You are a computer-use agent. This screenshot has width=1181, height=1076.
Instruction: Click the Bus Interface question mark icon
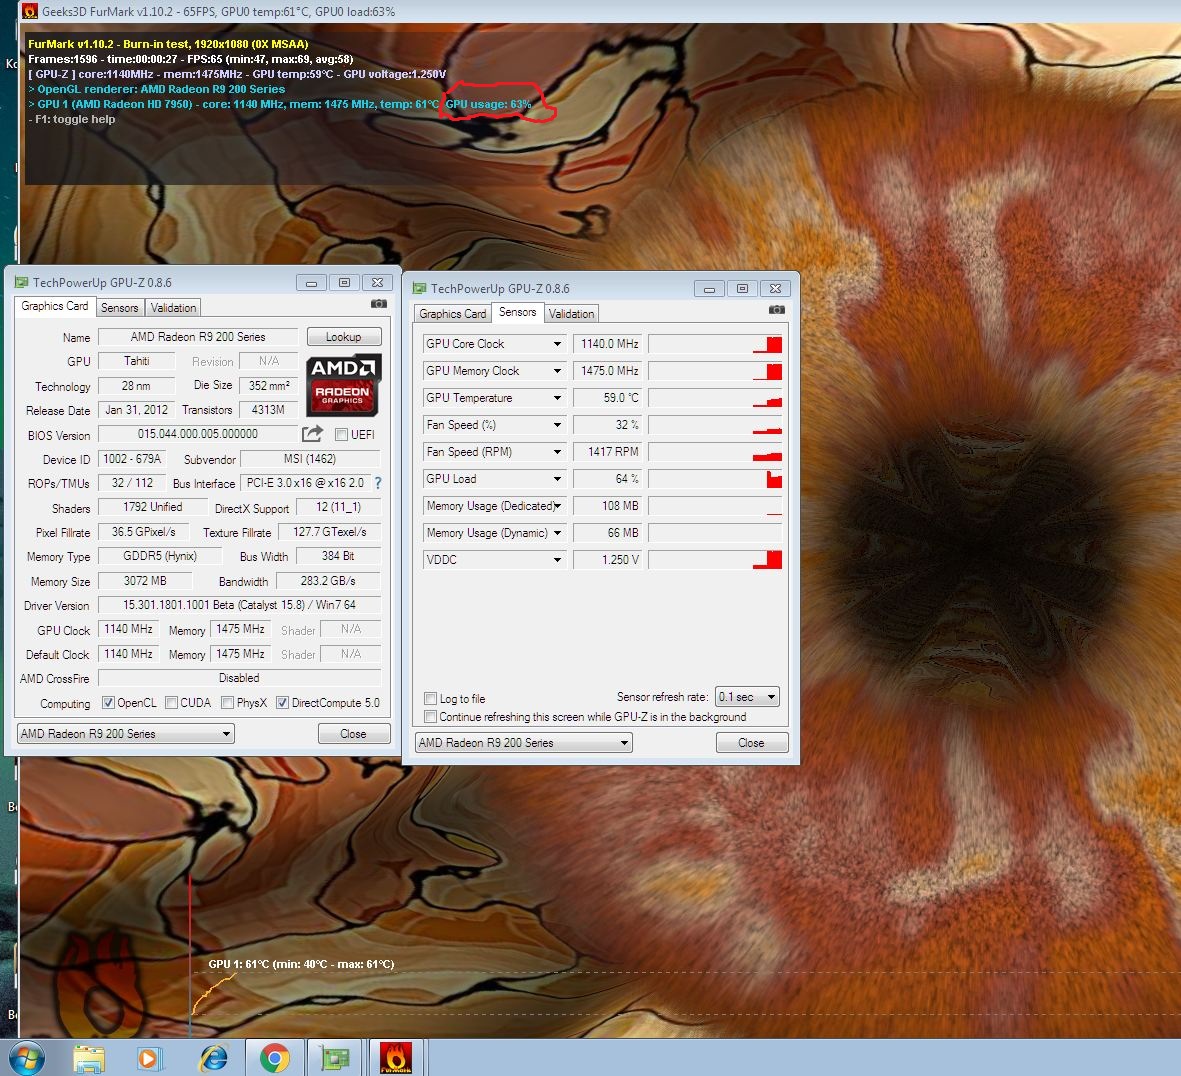(378, 483)
